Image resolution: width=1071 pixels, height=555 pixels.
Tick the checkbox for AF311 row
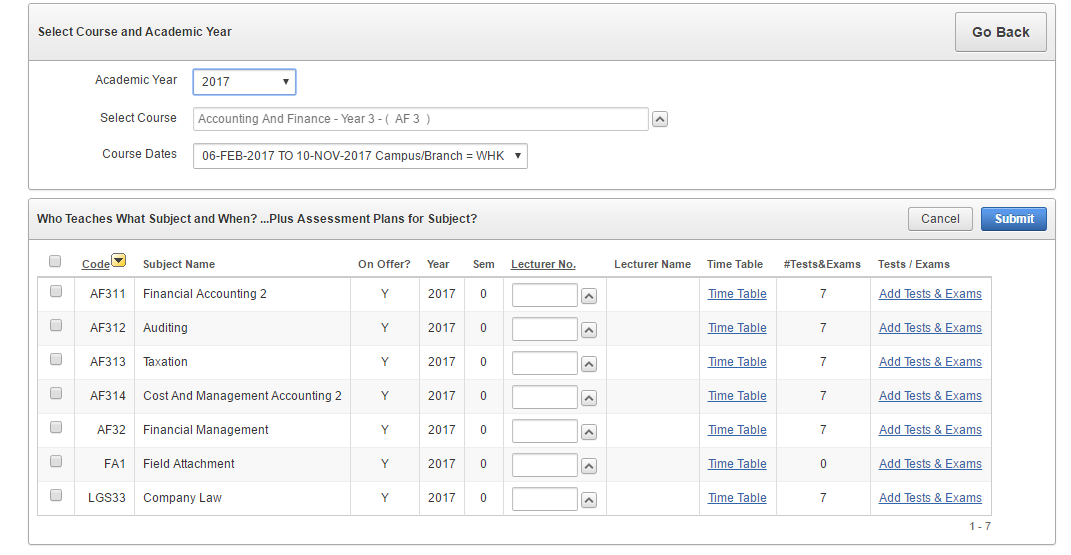(x=56, y=291)
